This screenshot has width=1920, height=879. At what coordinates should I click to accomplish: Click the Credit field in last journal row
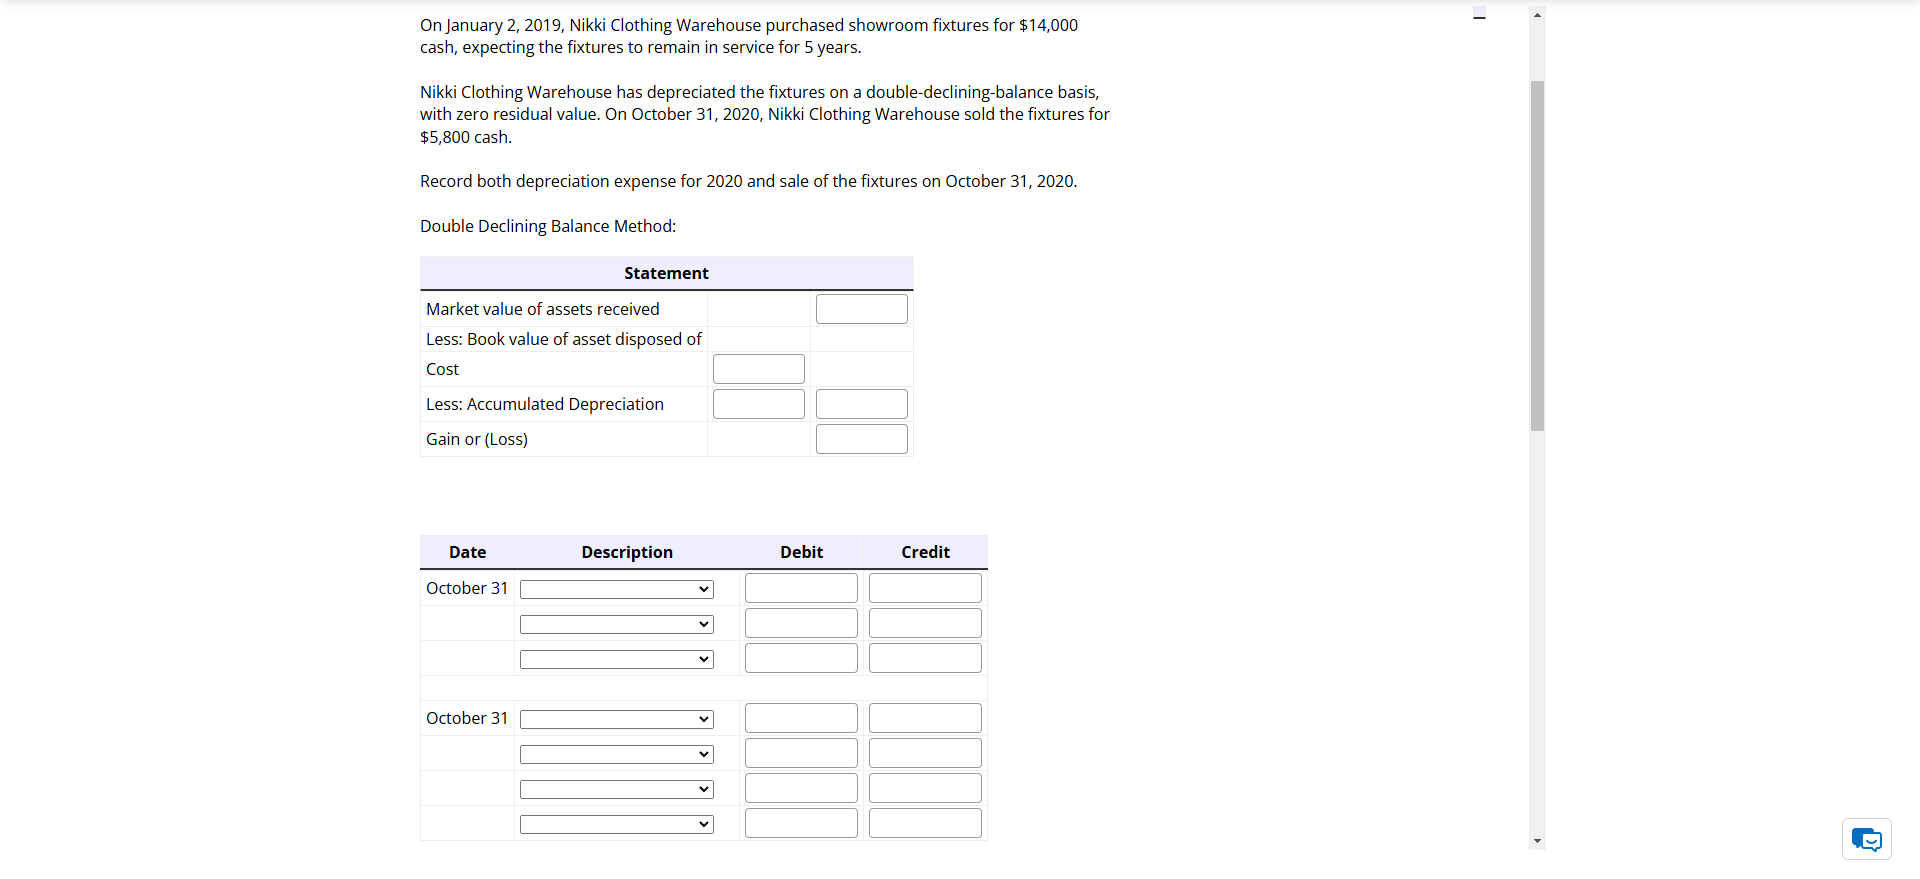point(925,823)
